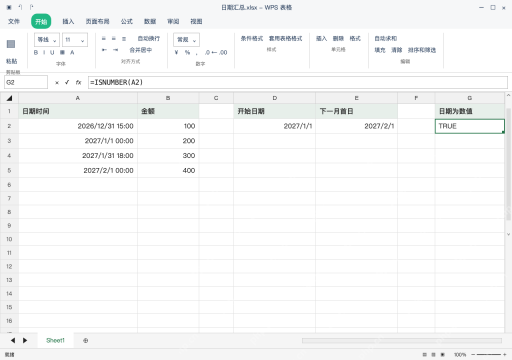Switch to Page Break preview in status bar
Image resolution: width=512 pixels, height=360 pixels.
[x=443, y=354]
